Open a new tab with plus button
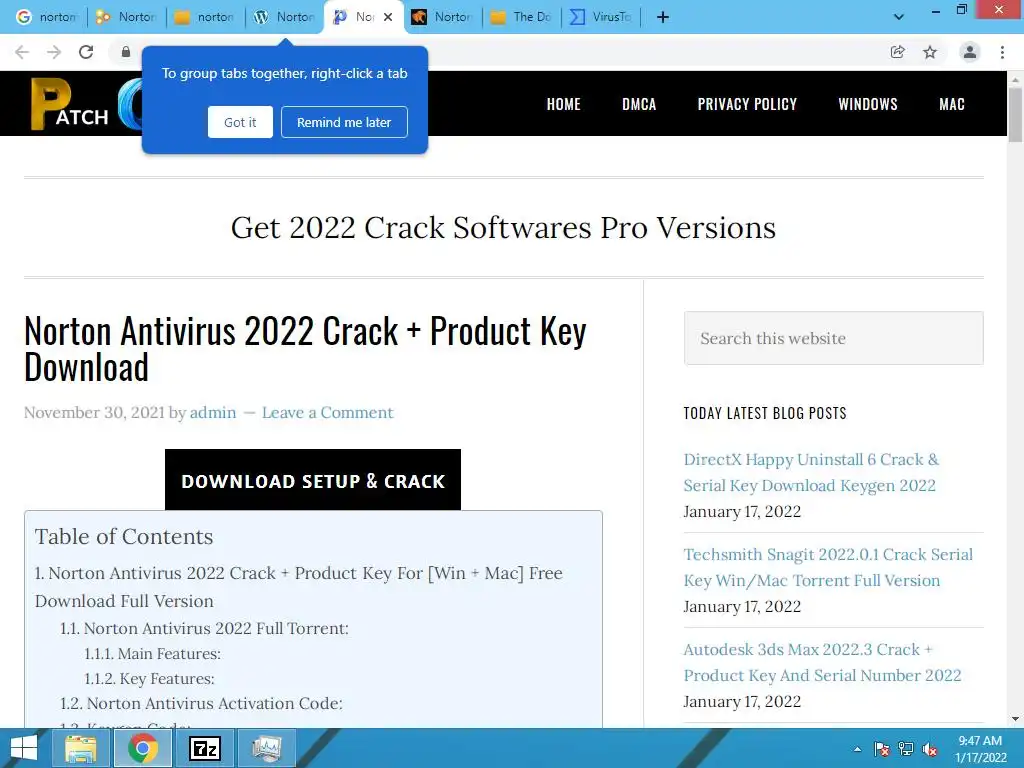 (x=663, y=17)
